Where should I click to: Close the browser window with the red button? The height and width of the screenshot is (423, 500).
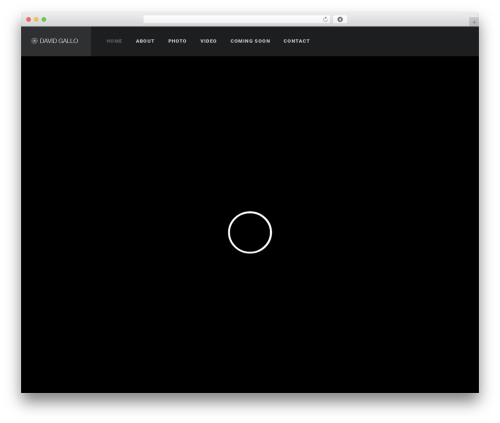click(x=29, y=19)
